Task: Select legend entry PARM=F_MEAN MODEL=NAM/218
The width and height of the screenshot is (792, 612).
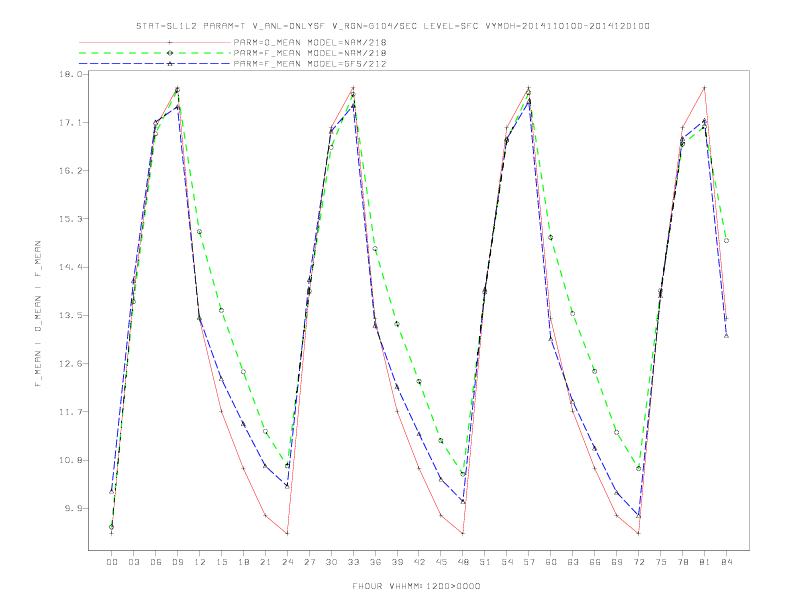Action: click(x=310, y=53)
